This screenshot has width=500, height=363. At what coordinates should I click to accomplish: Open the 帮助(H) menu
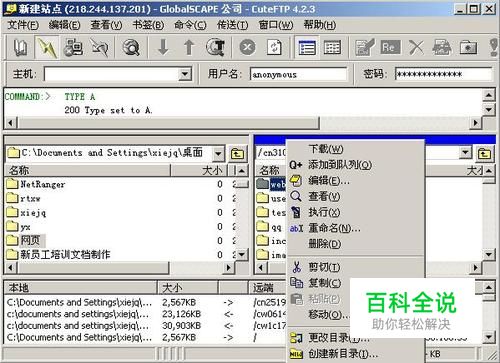tap(319, 25)
